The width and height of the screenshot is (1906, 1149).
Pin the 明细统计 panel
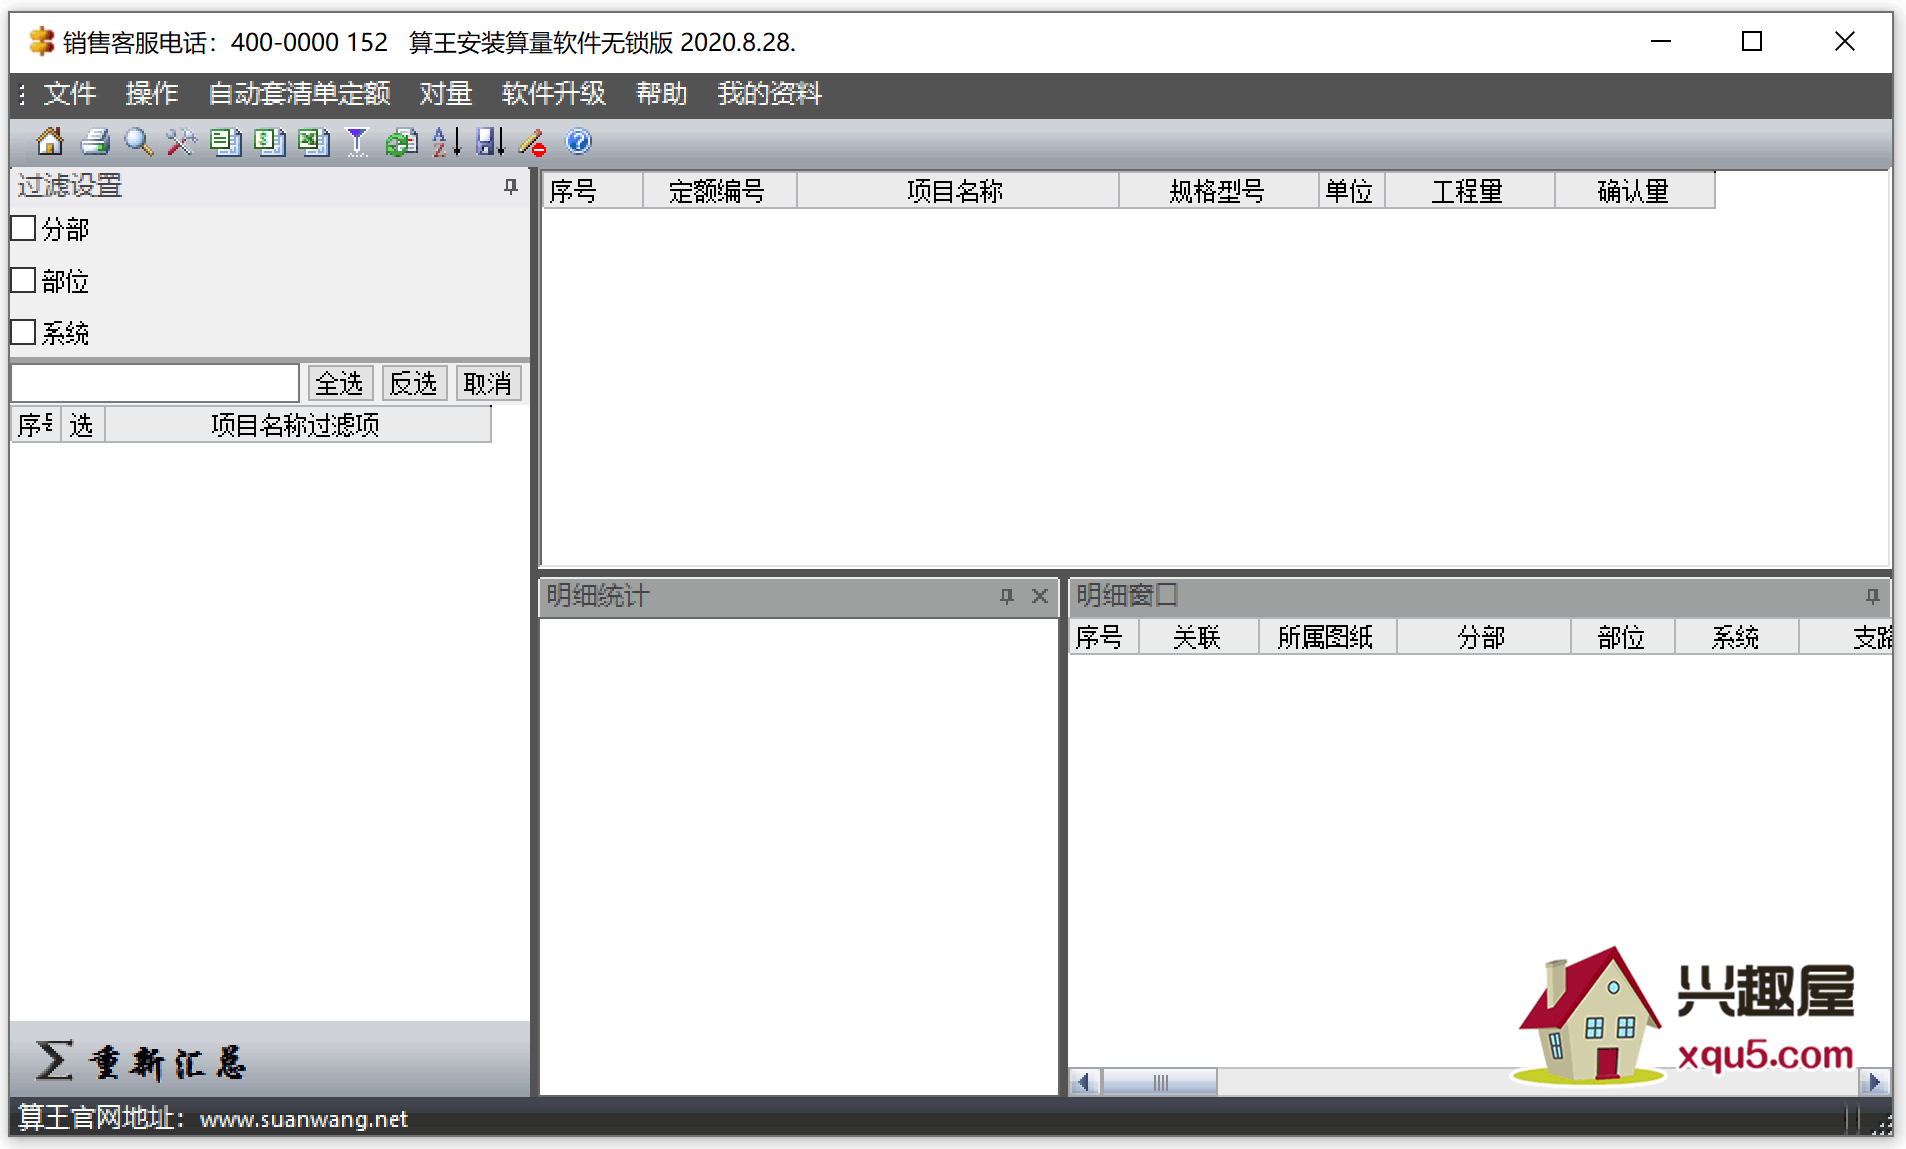tap(1007, 596)
